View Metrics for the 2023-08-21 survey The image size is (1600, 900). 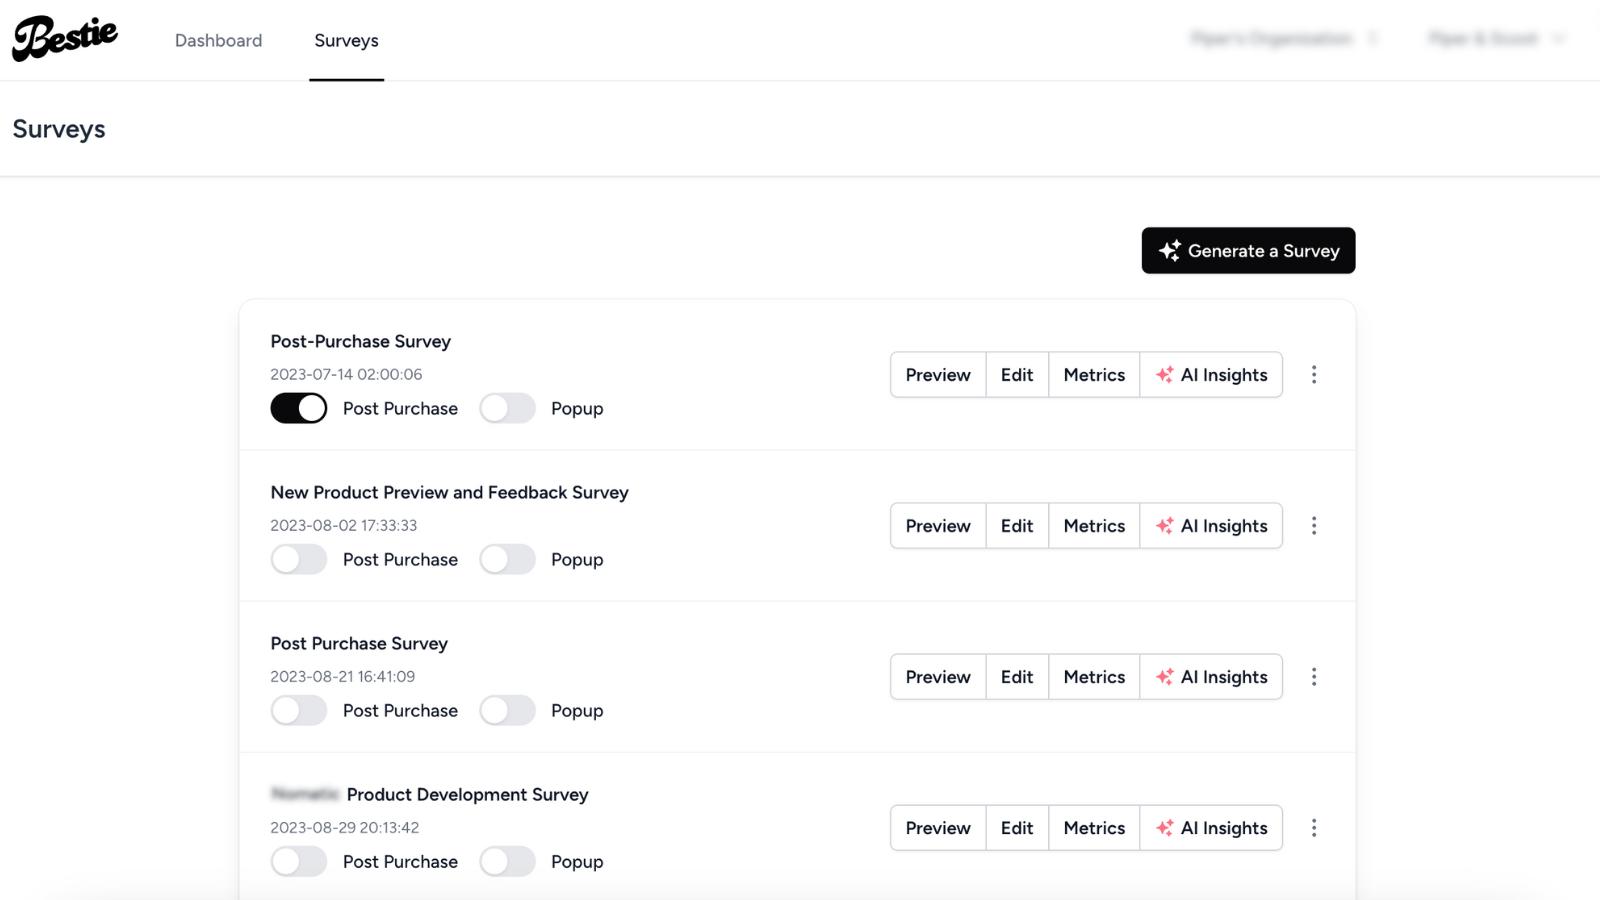point(1094,677)
